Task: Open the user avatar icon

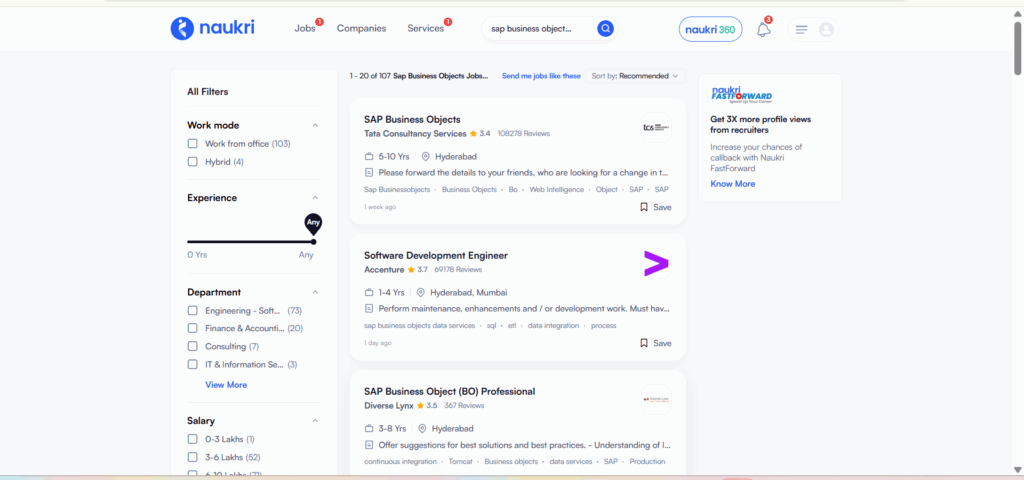Action: pyautogui.click(x=826, y=29)
